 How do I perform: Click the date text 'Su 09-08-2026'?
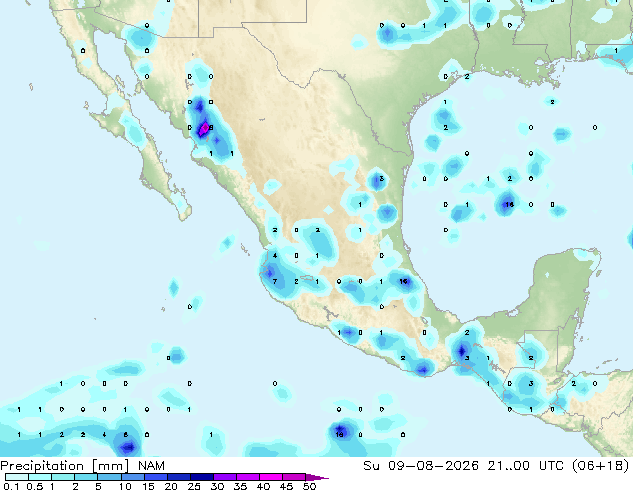pyautogui.click(x=421, y=466)
